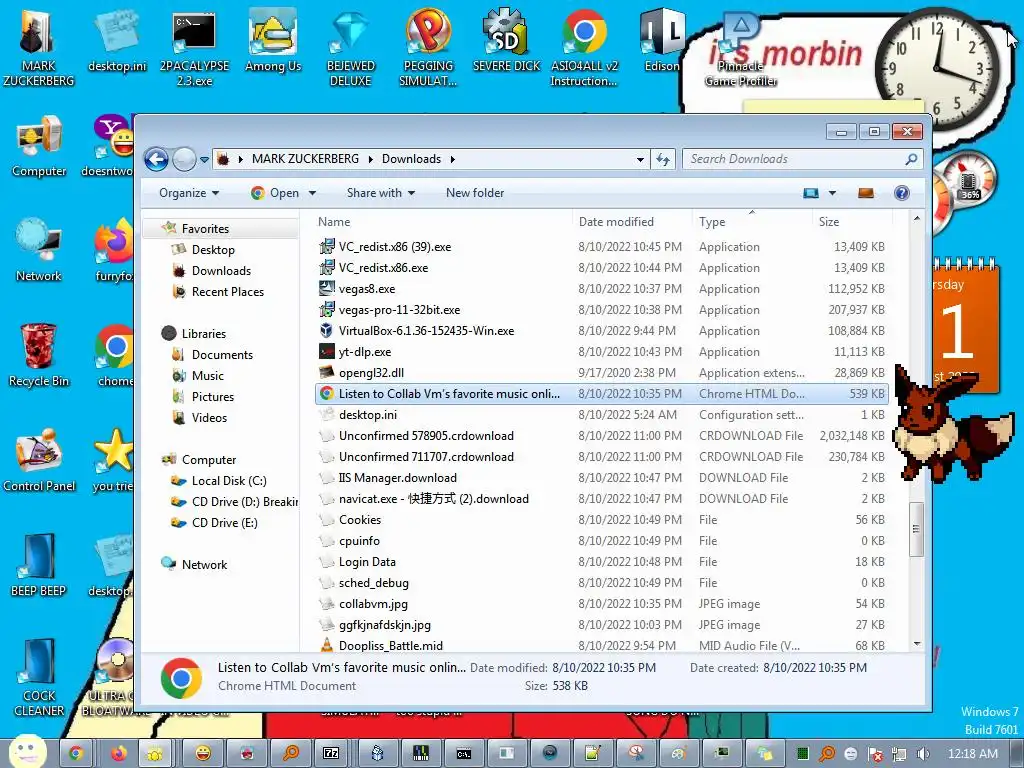Click the VirtualBox installer file icon
Screen dimensions: 1024x768
pos(327,330)
